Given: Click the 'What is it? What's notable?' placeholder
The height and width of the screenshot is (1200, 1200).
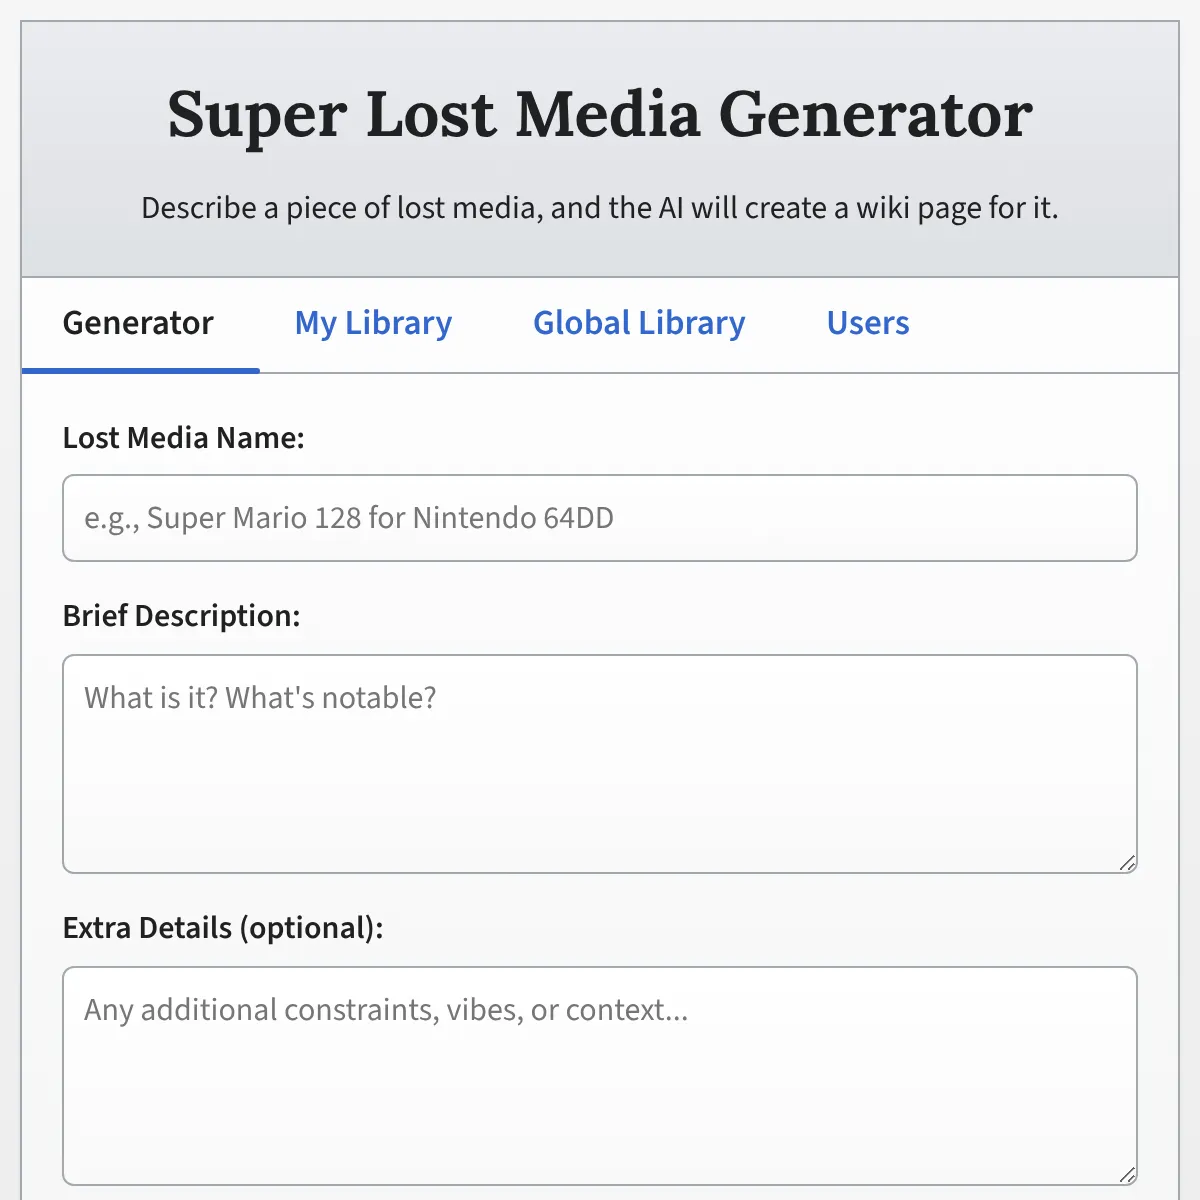Looking at the screenshot, I should [x=260, y=698].
